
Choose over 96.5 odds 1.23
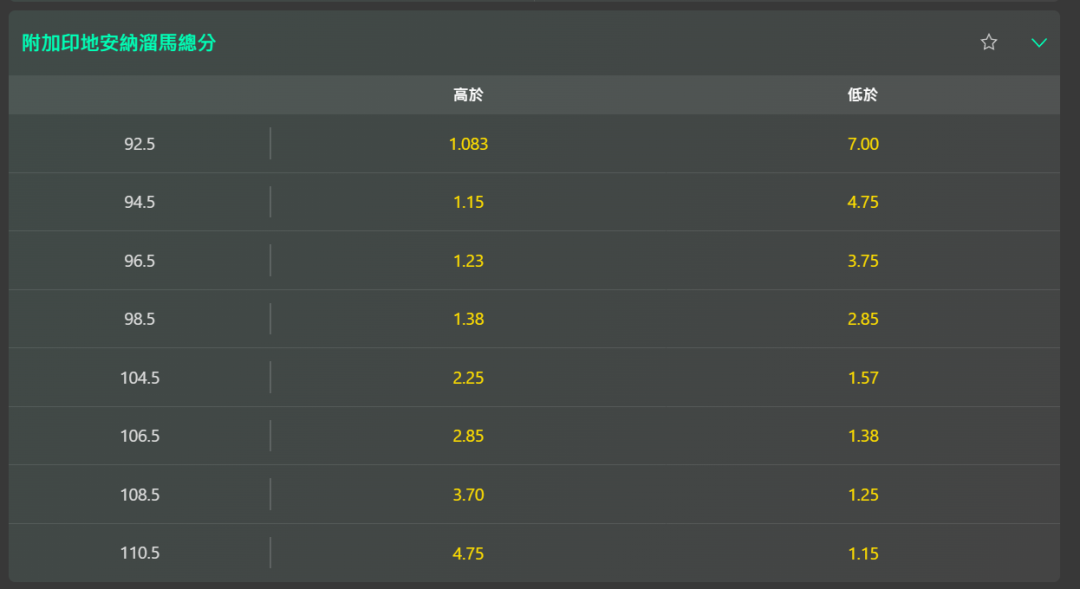(468, 261)
